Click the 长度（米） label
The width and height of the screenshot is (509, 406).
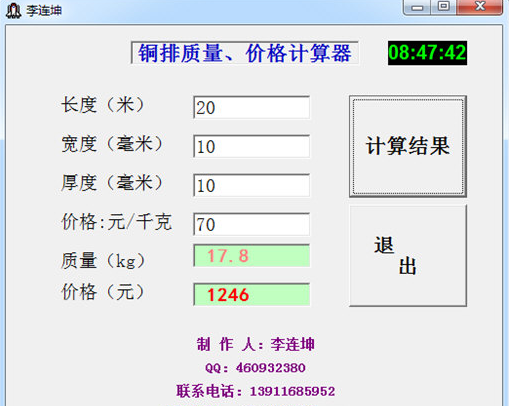(x=103, y=105)
